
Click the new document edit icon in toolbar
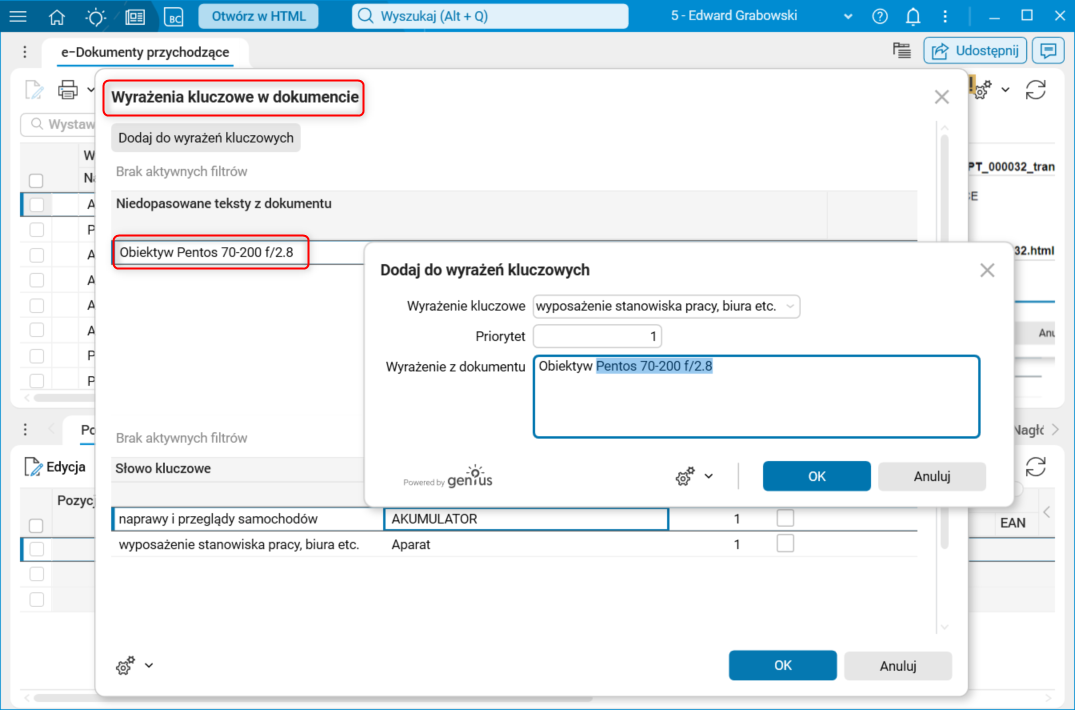[x=34, y=90]
